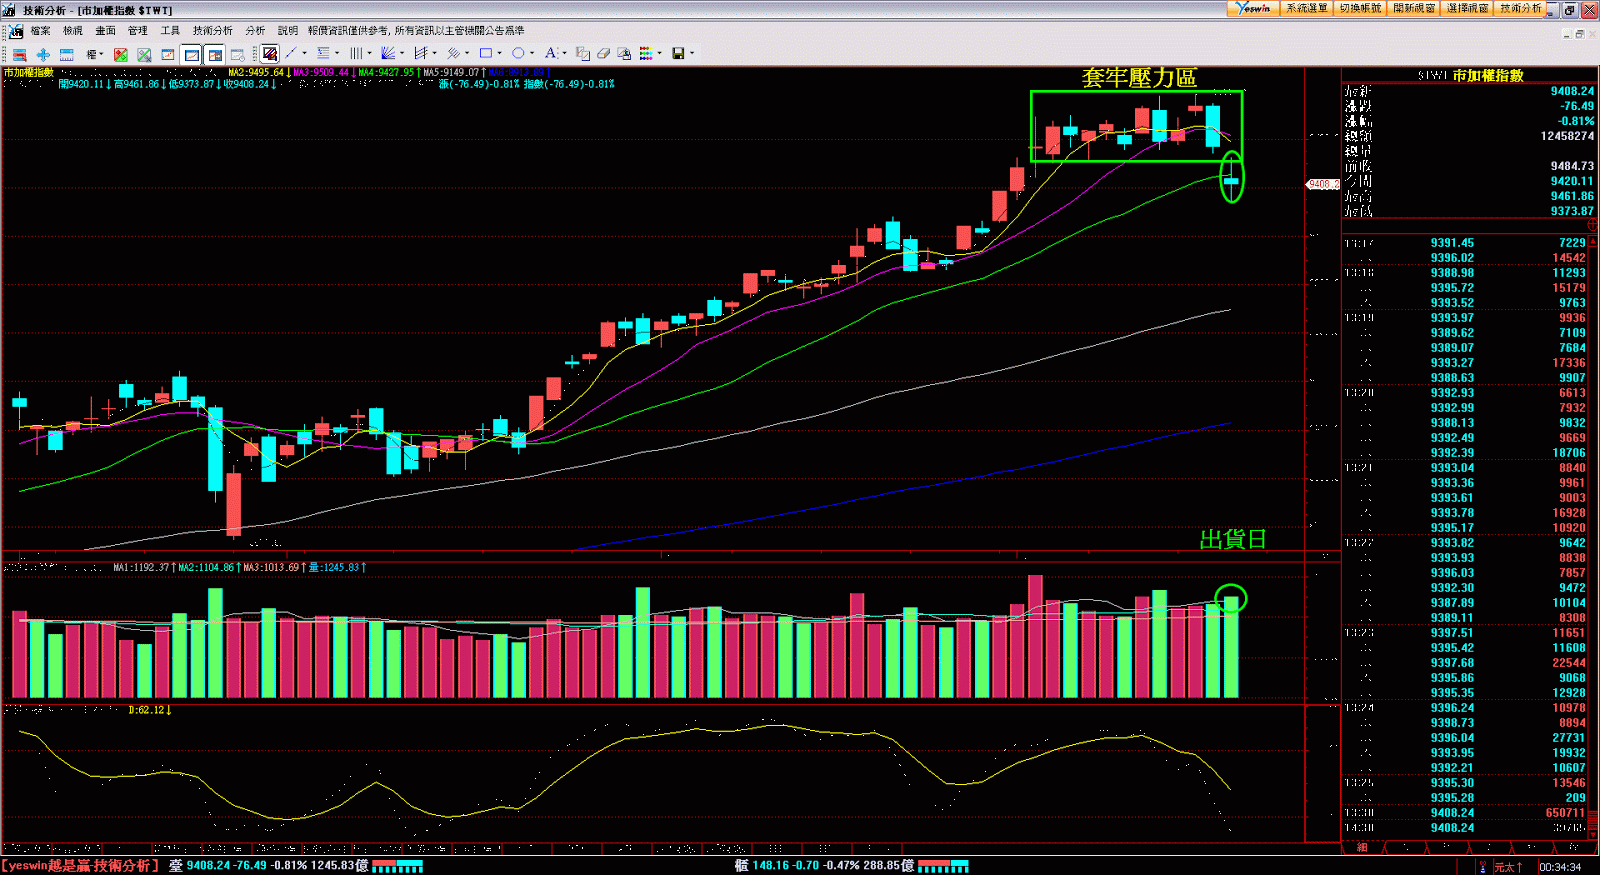Toggle the second framed chart-view button
Viewport: 1600px width, 875px height.
coord(214,54)
